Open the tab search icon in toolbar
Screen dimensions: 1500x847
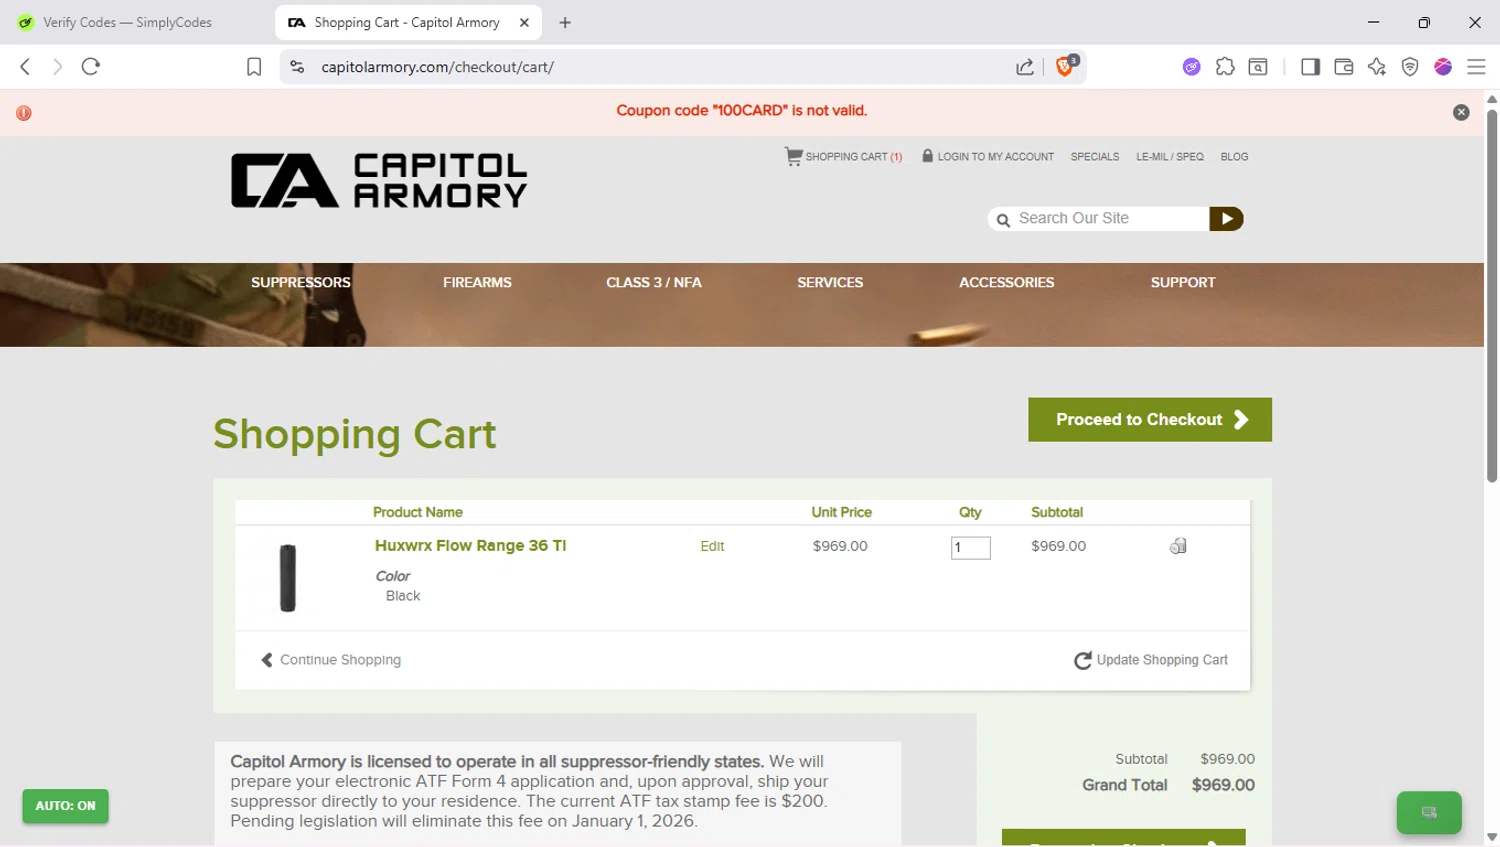pos(1258,67)
